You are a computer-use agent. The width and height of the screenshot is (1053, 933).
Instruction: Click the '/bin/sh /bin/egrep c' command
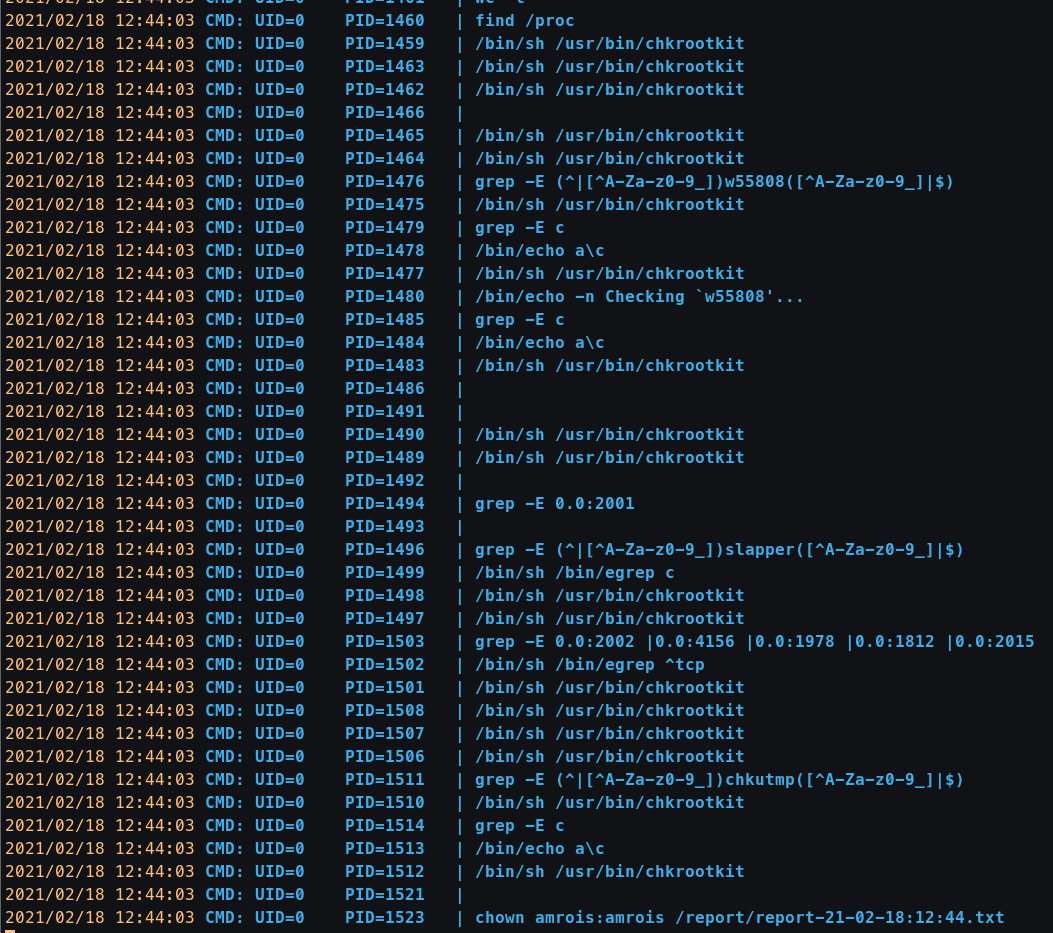574,572
